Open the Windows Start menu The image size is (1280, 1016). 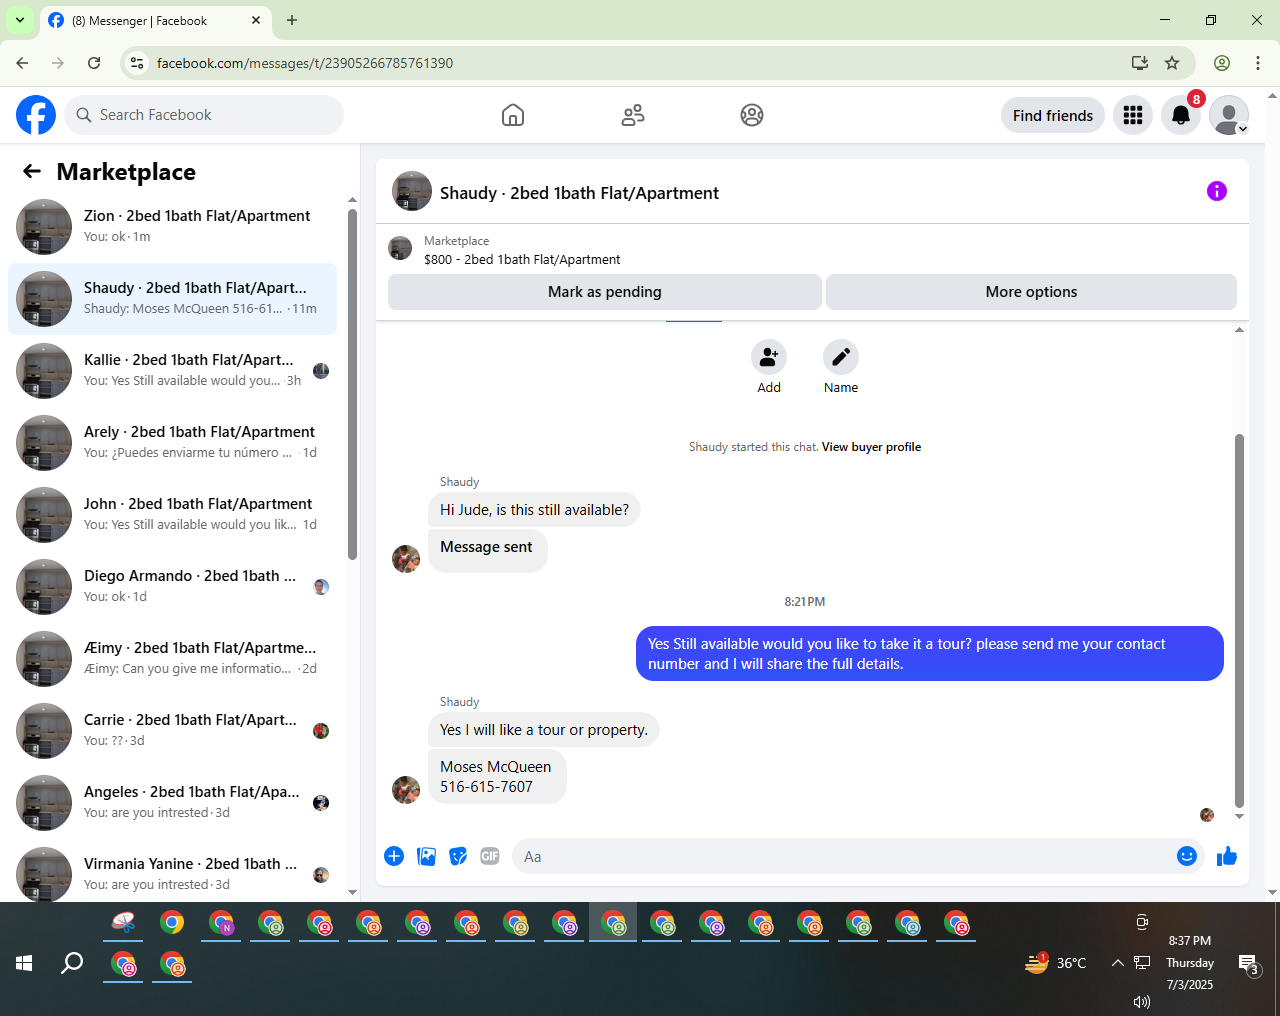(x=24, y=963)
